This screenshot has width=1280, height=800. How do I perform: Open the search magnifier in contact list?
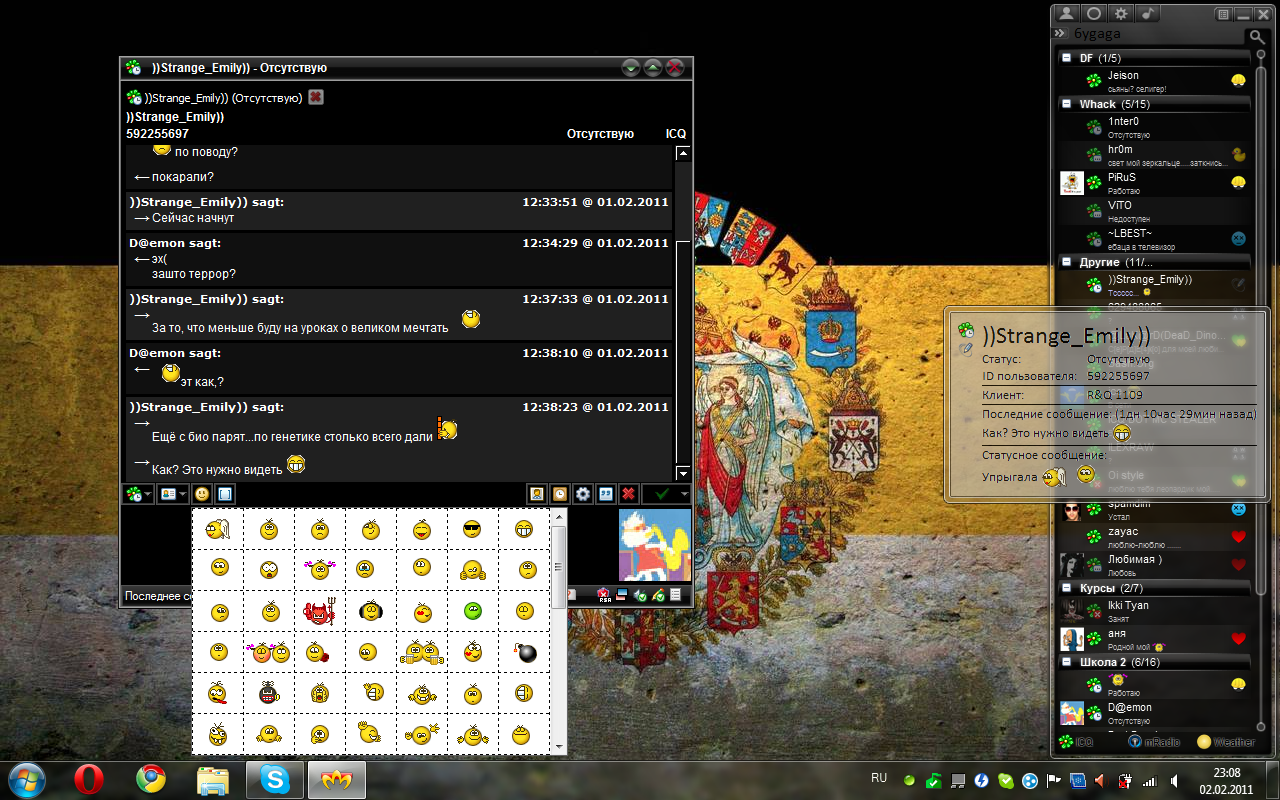tap(1255, 36)
